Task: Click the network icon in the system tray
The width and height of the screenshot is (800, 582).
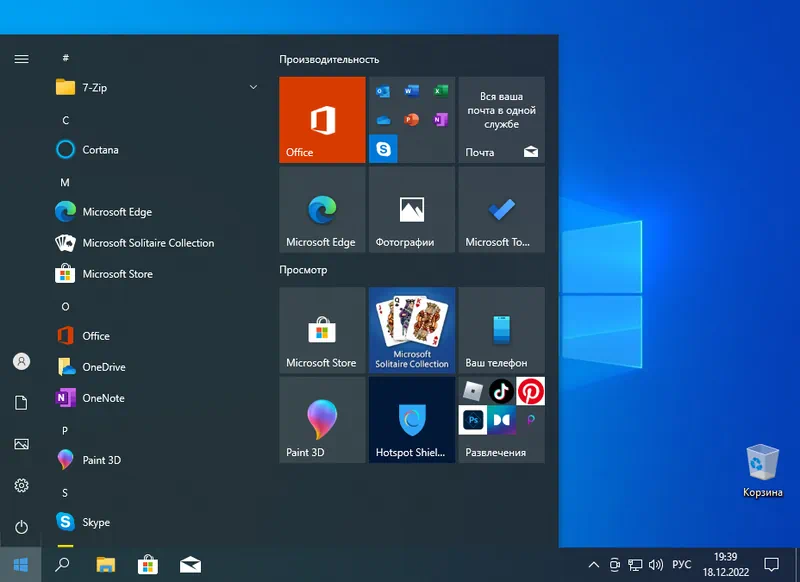Action: pyautogui.click(x=635, y=565)
